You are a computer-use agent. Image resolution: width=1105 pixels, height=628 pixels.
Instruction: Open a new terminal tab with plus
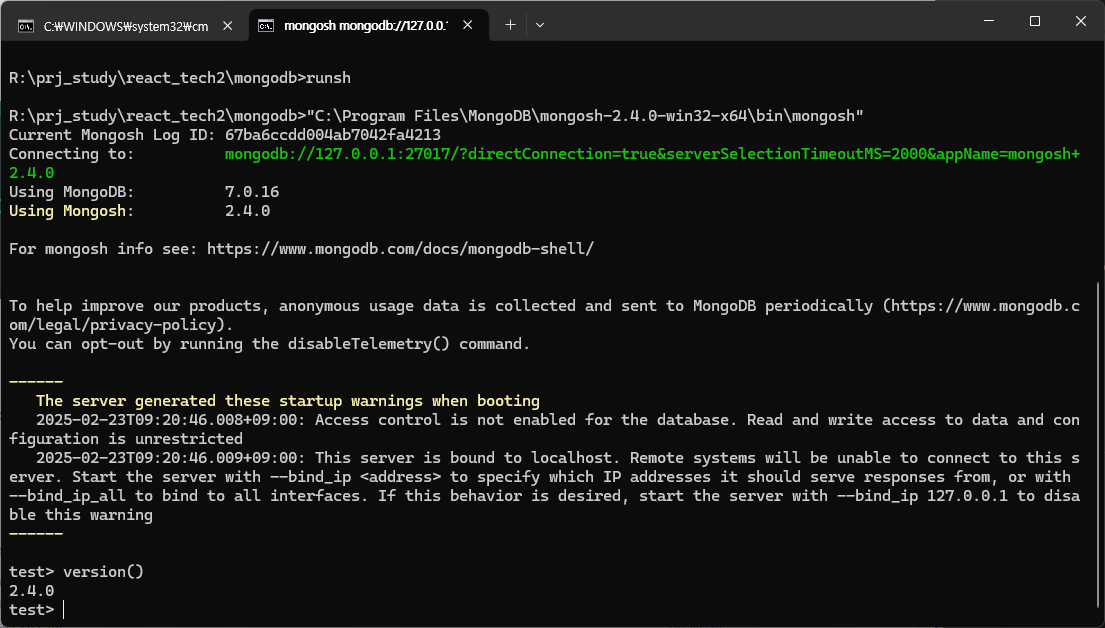pos(510,25)
